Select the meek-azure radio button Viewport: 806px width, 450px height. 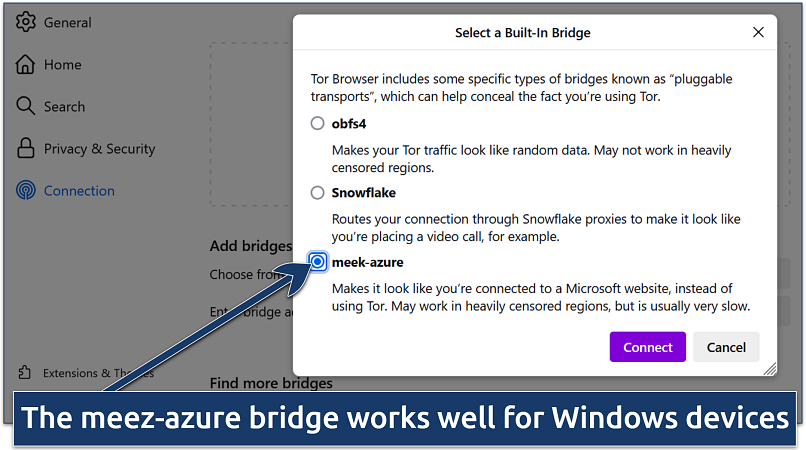pyautogui.click(x=317, y=262)
